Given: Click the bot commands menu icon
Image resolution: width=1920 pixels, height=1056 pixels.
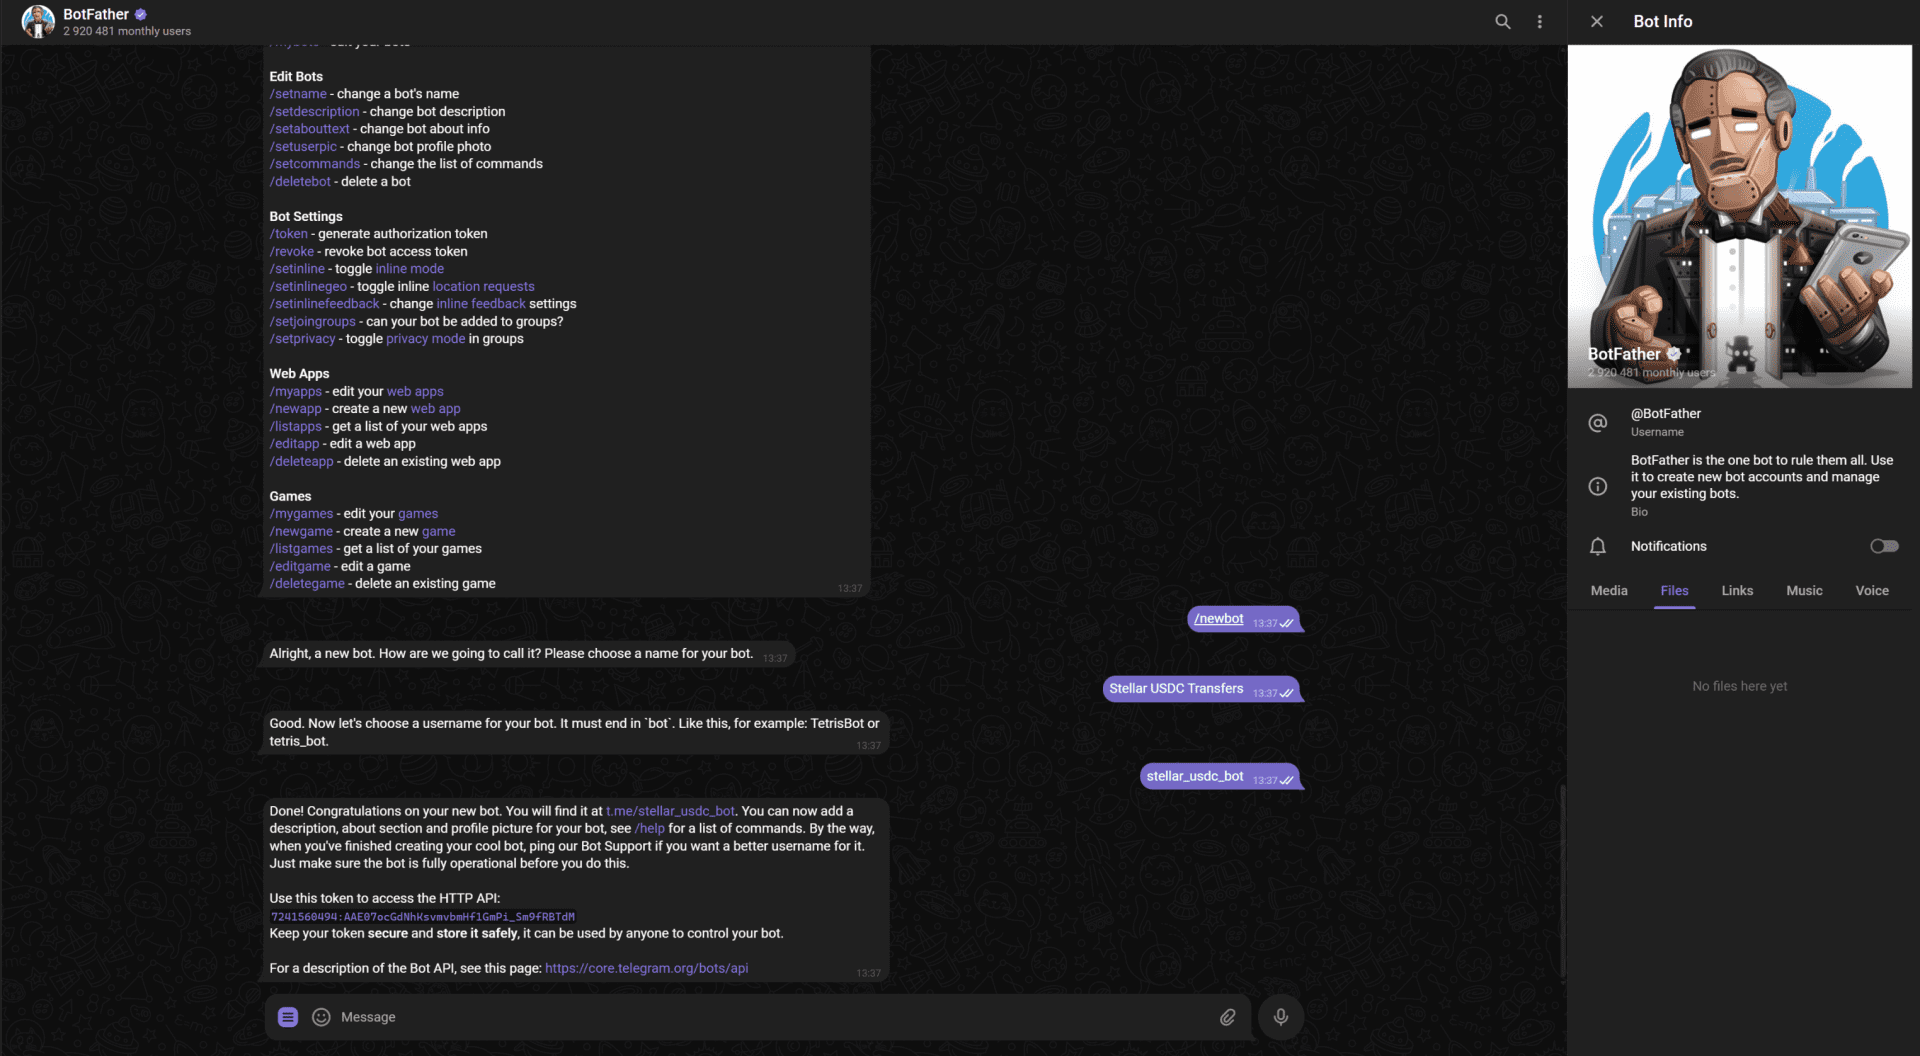Looking at the screenshot, I should coord(288,1017).
